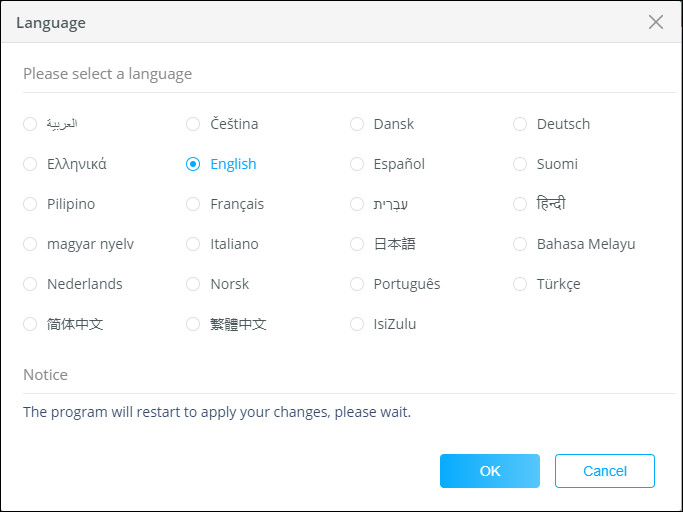The width and height of the screenshot is (683, 512).
Task: Choose Español as the language
Action: 357,164
